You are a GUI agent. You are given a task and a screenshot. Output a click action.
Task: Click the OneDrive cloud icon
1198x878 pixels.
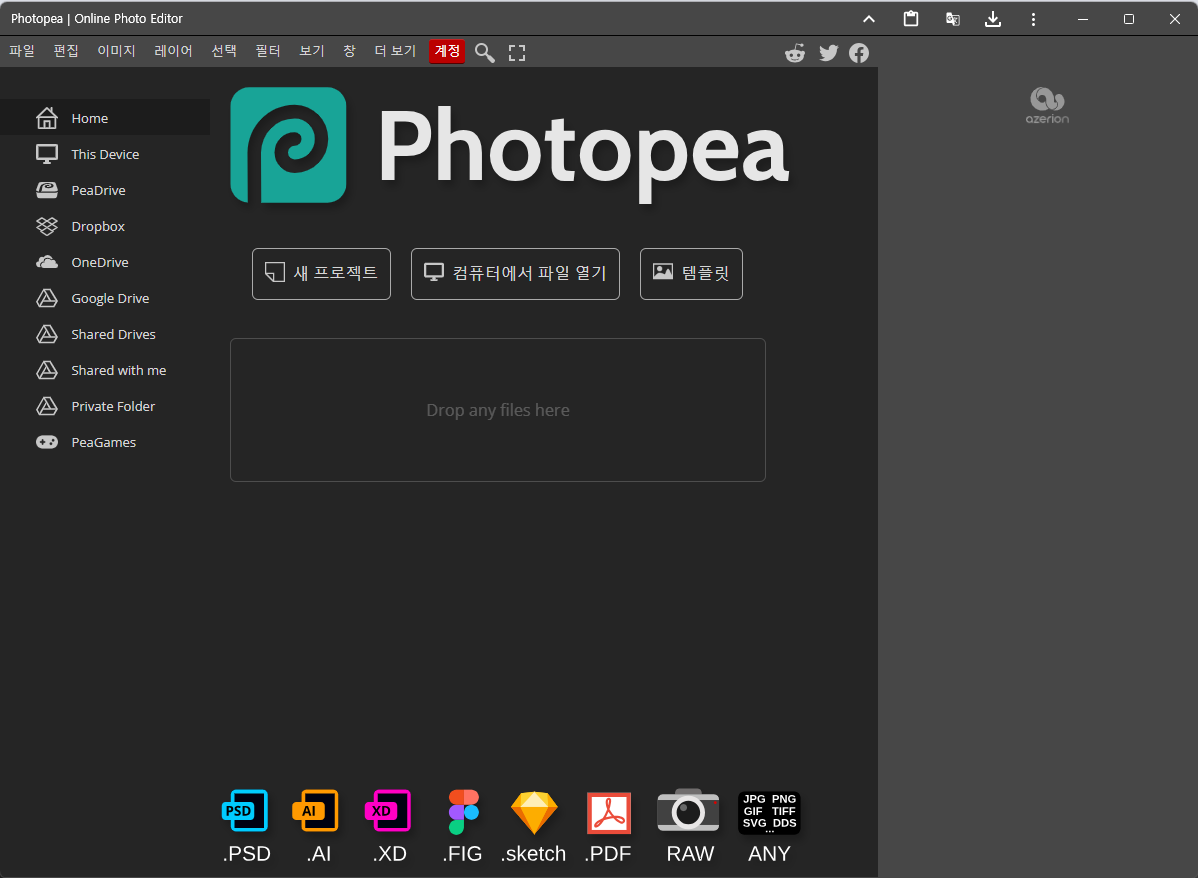click(x=47, y=262)
